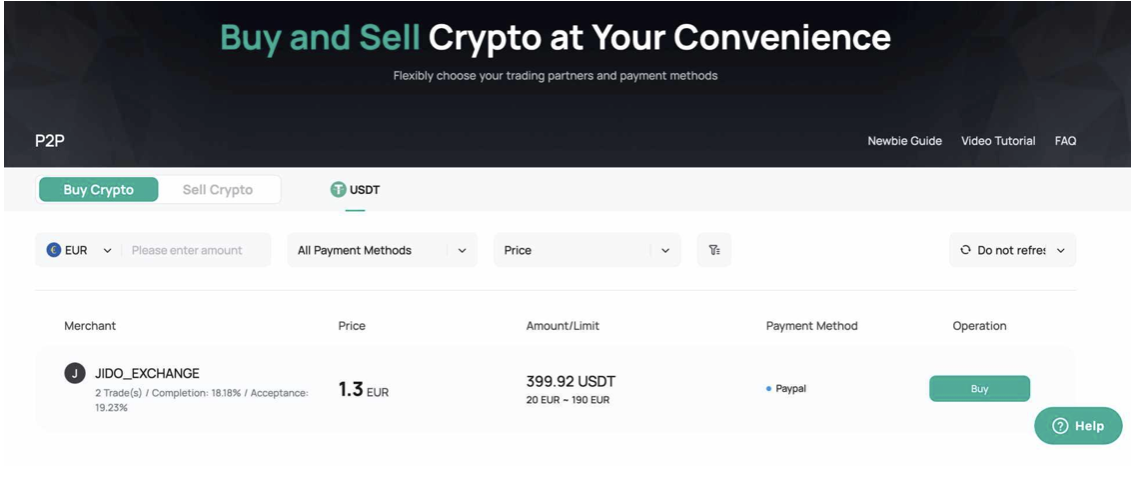Switch to Sell Crypto mode
This screenshot has height=502, width=1132.
(217, 190)
